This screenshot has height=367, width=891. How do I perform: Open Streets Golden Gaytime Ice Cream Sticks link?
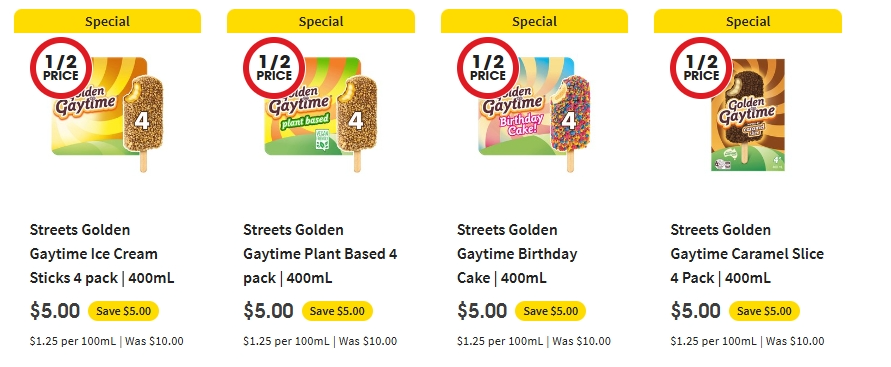point(102,254)
